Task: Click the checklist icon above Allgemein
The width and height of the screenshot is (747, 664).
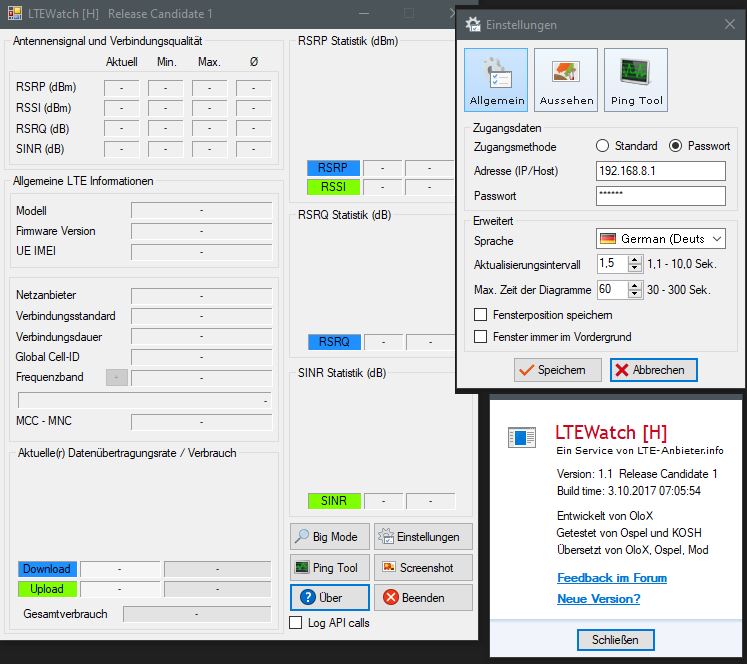Action: [496, 73]
